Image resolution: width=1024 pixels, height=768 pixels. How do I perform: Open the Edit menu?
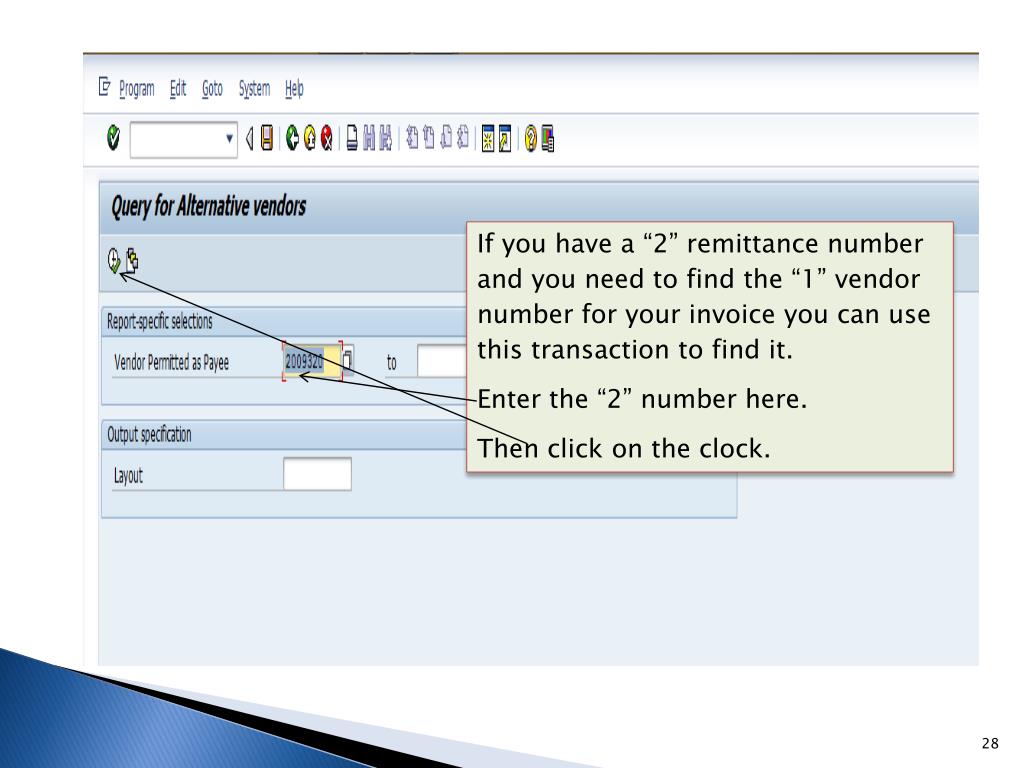tap(178, 88)
